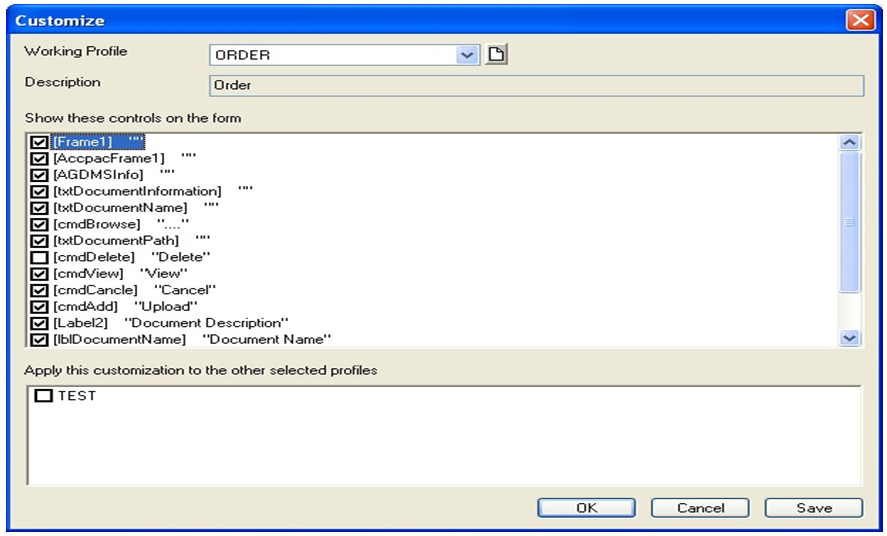Viewport: 887px width, 536px height.
Task: Click the Description field showing Order
Action: [x=536, y=85]
